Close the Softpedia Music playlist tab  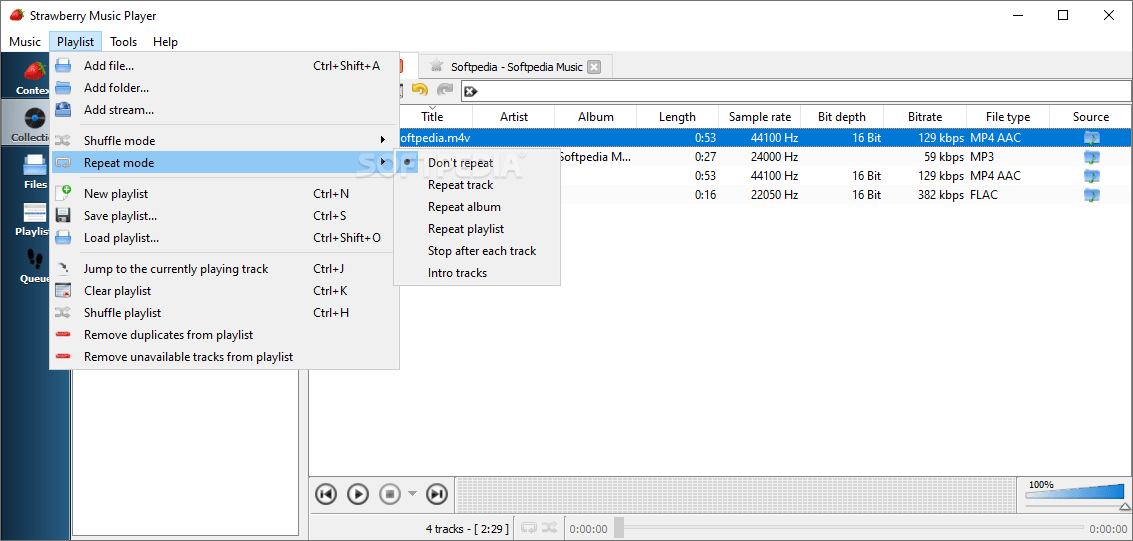click(593, 67)
